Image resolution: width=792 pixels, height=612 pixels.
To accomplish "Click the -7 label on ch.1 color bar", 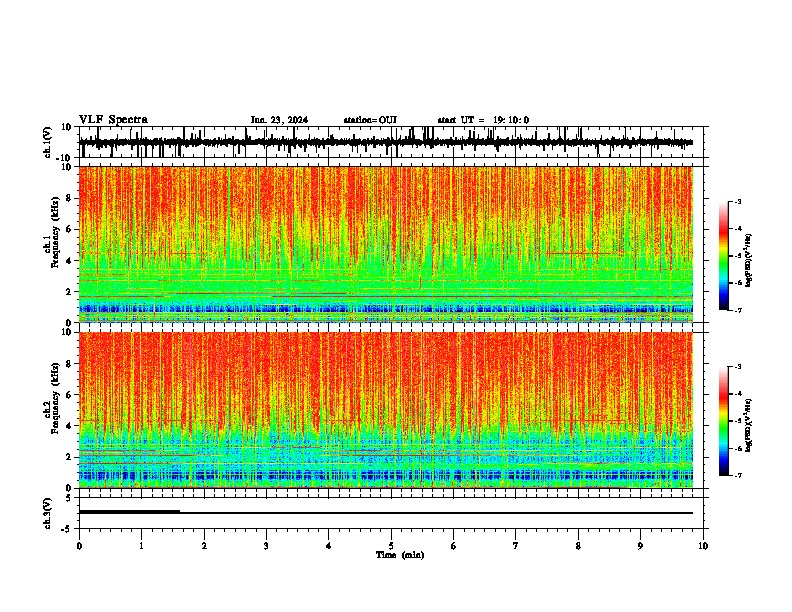I will (737, 311).
